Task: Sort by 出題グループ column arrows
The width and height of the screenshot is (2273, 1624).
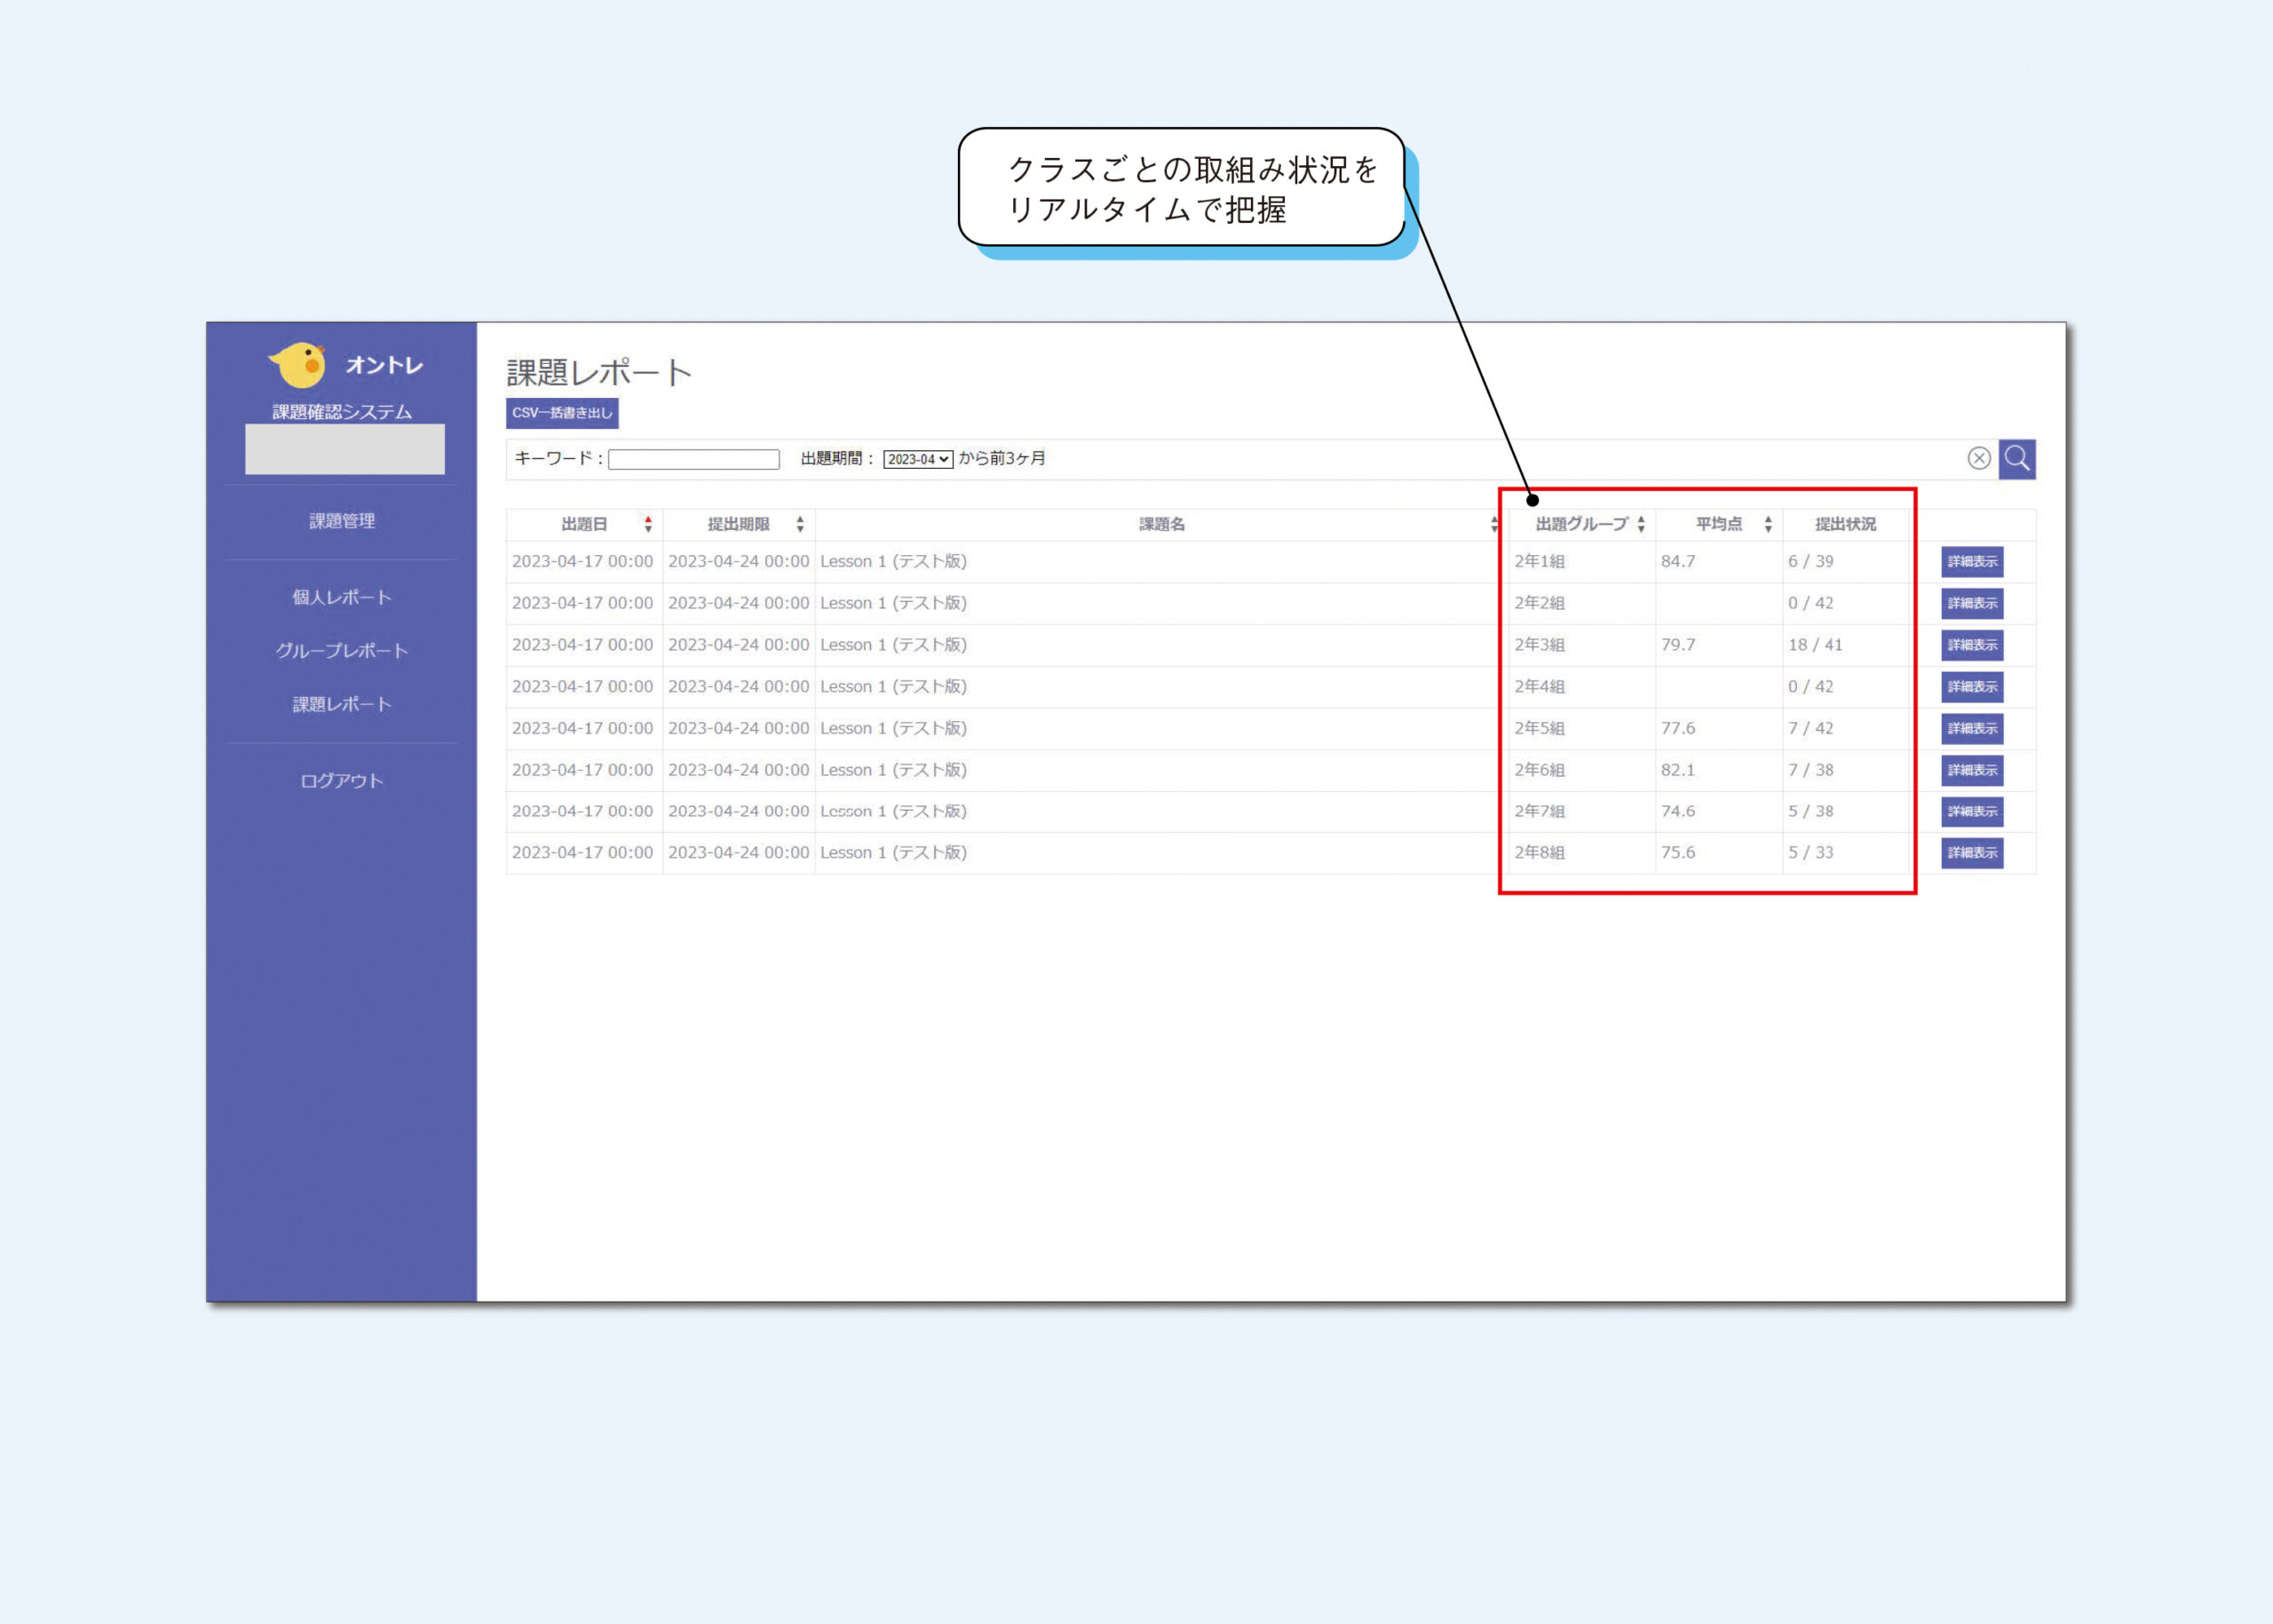Action: pyautogui.click(x=1641, y=524)
